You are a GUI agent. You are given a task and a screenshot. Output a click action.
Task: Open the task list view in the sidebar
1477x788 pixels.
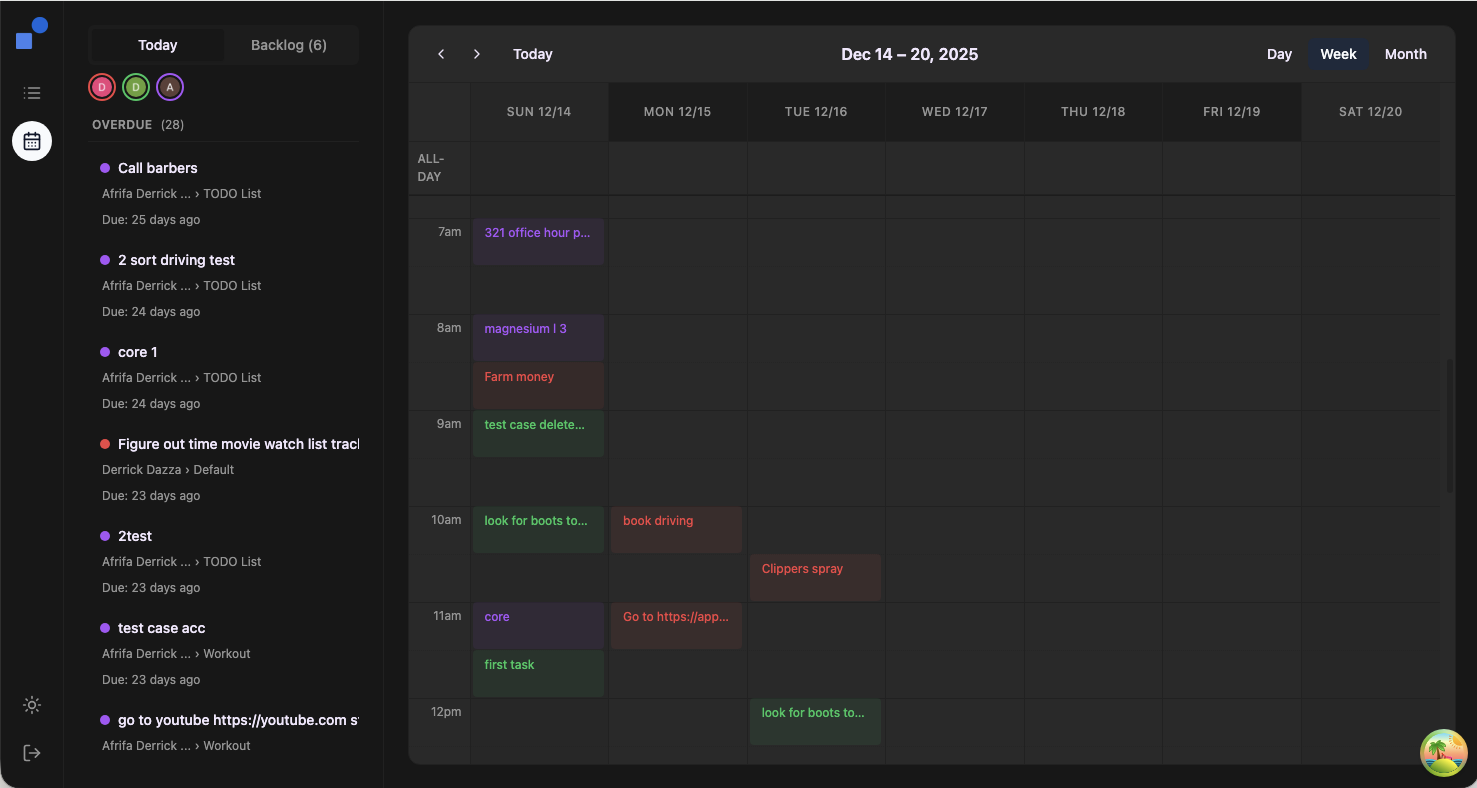coord(31,92)
